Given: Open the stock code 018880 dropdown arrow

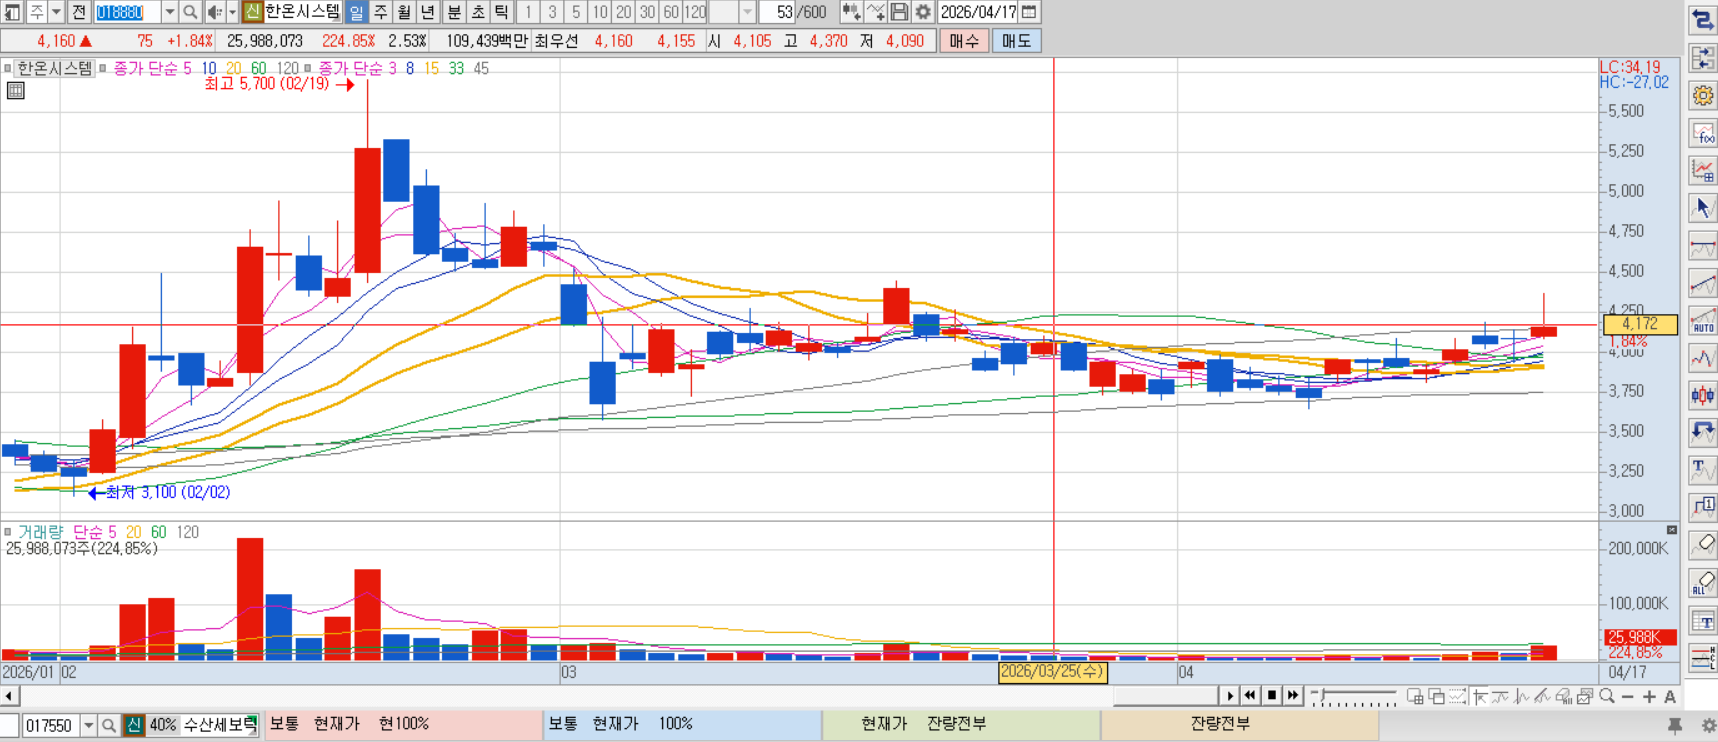Looking at the screenshot, I should click(x=169, y=12).
